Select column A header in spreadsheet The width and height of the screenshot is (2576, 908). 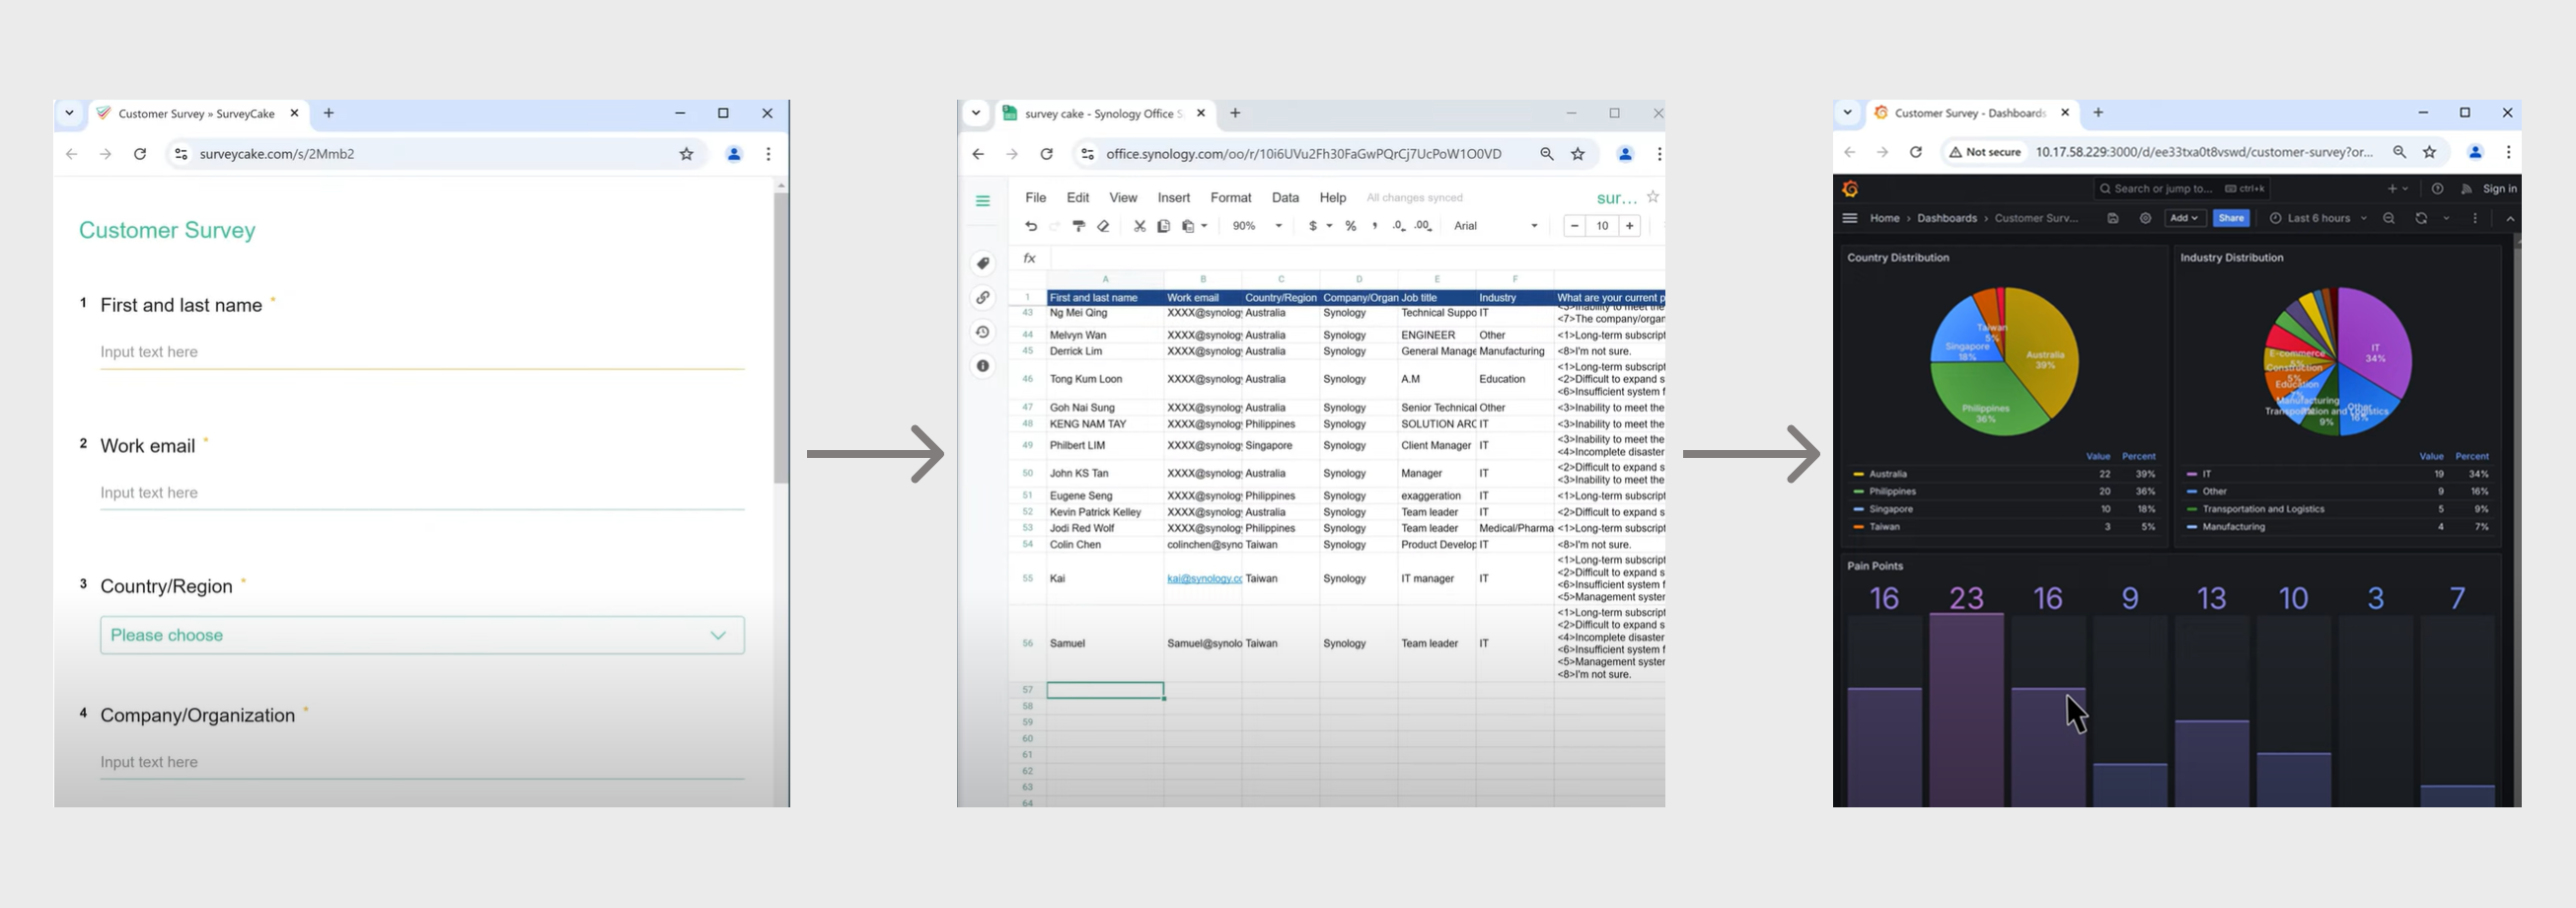click(1105, 279)
